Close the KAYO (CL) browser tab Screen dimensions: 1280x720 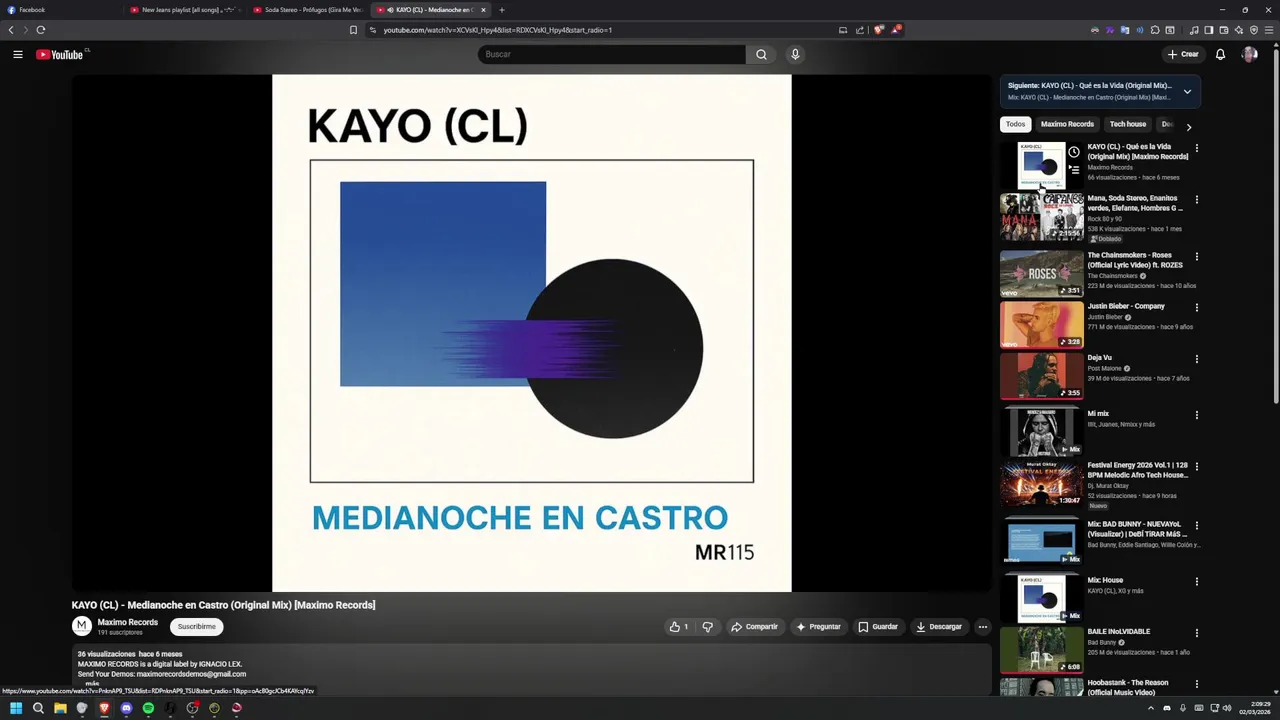tap(483, 10)
